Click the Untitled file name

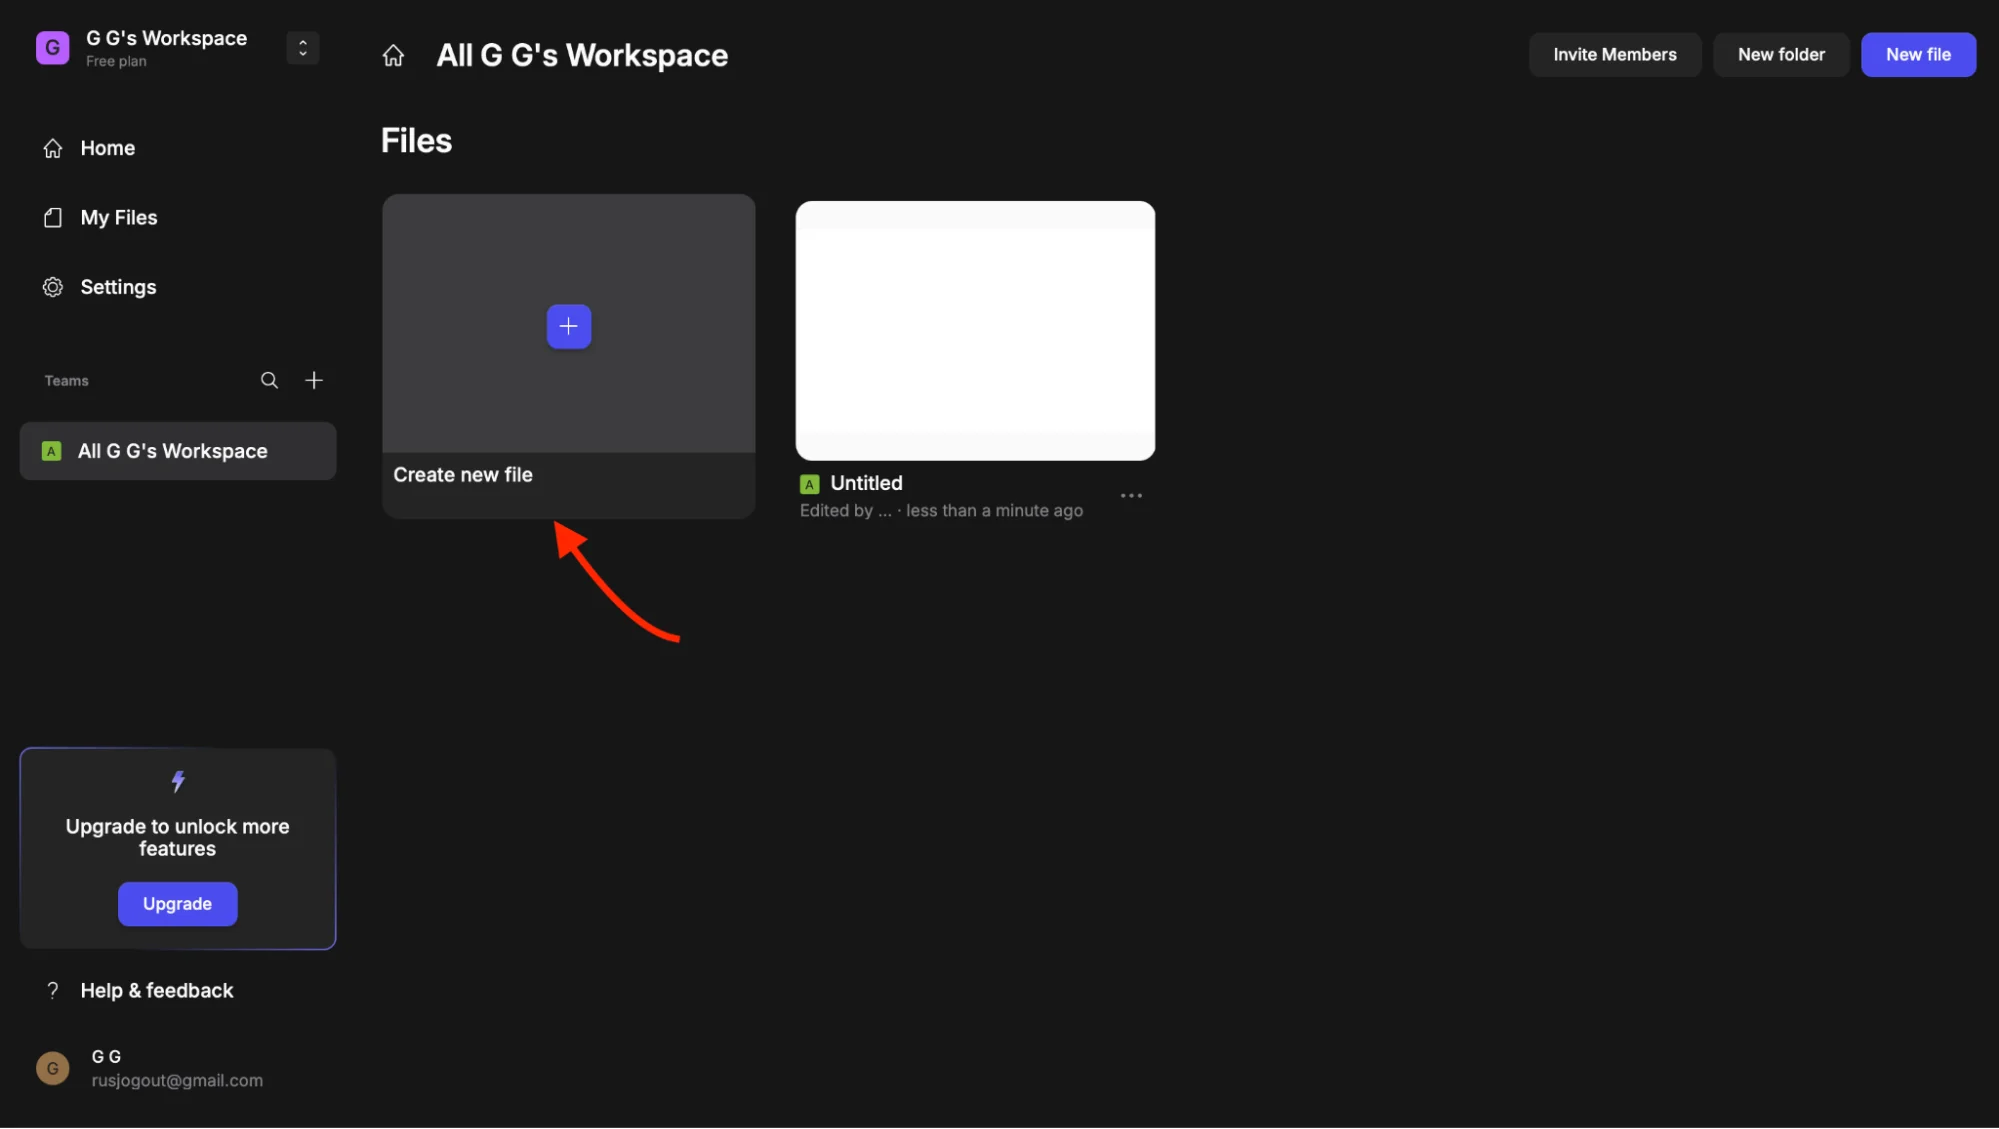coord(866,483)
